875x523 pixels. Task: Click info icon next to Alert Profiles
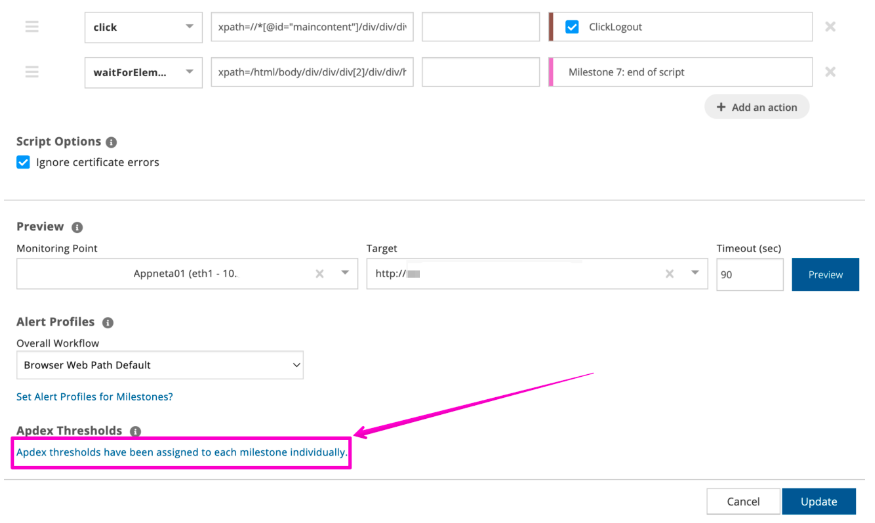pos(108,323)
